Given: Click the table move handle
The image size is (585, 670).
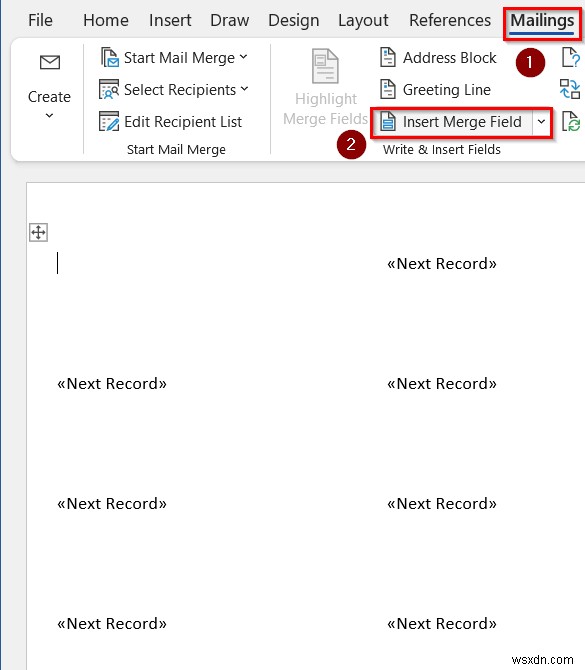Looking at the screenshot, I should coord(38,232).
